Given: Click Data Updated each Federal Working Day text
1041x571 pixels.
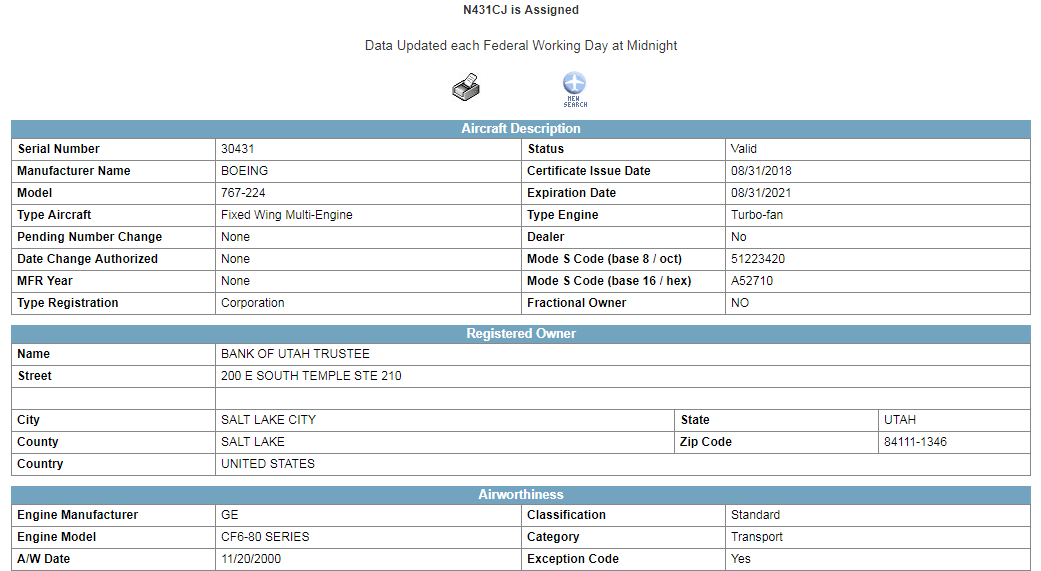Looking at the screenshot, I should 520,45.
